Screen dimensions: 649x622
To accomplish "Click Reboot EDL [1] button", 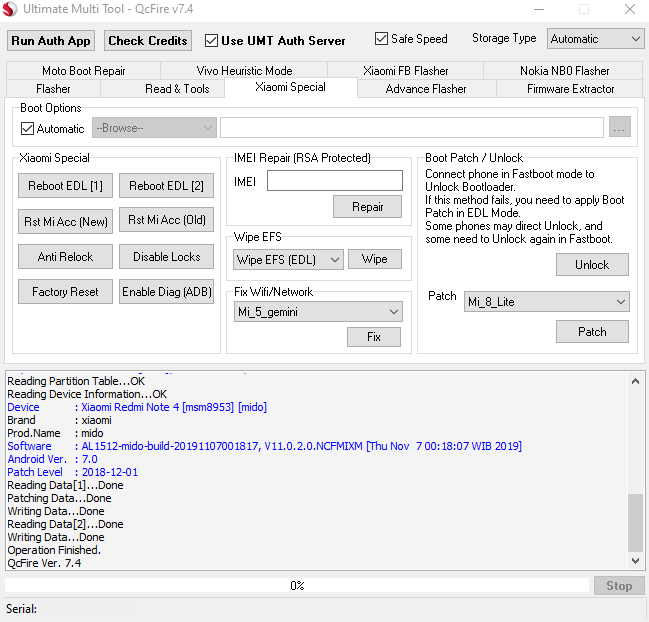I will 65,186.
